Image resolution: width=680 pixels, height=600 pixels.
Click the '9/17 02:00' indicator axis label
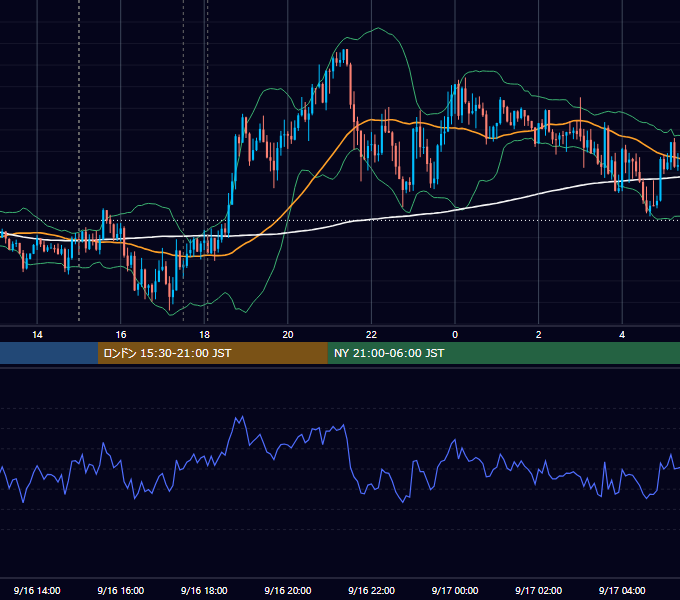[539, 590]
